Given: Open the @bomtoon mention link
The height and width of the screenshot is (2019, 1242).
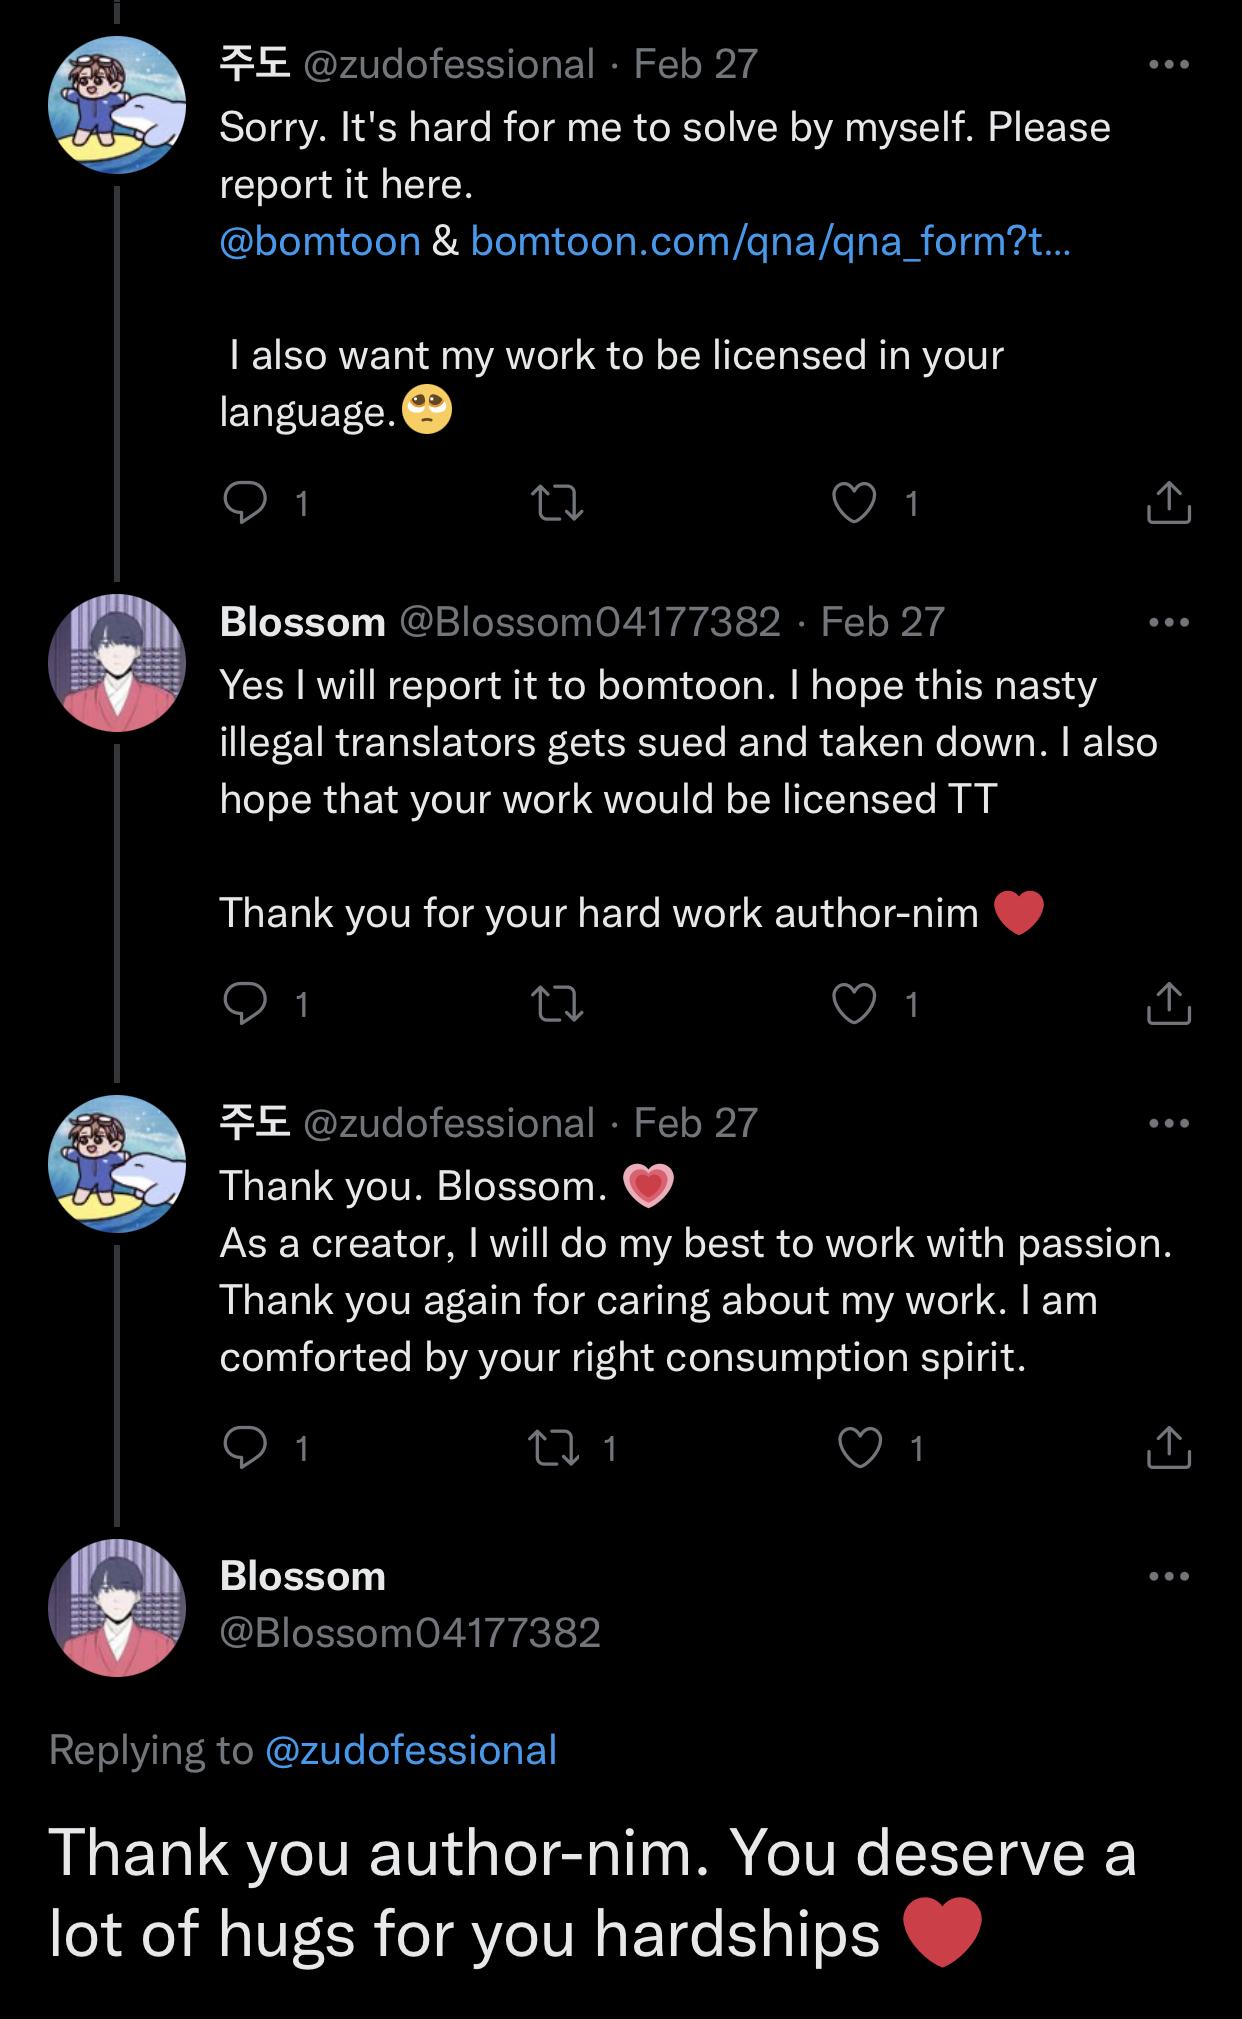Looking at the screenshot, I should pos(320,242).
